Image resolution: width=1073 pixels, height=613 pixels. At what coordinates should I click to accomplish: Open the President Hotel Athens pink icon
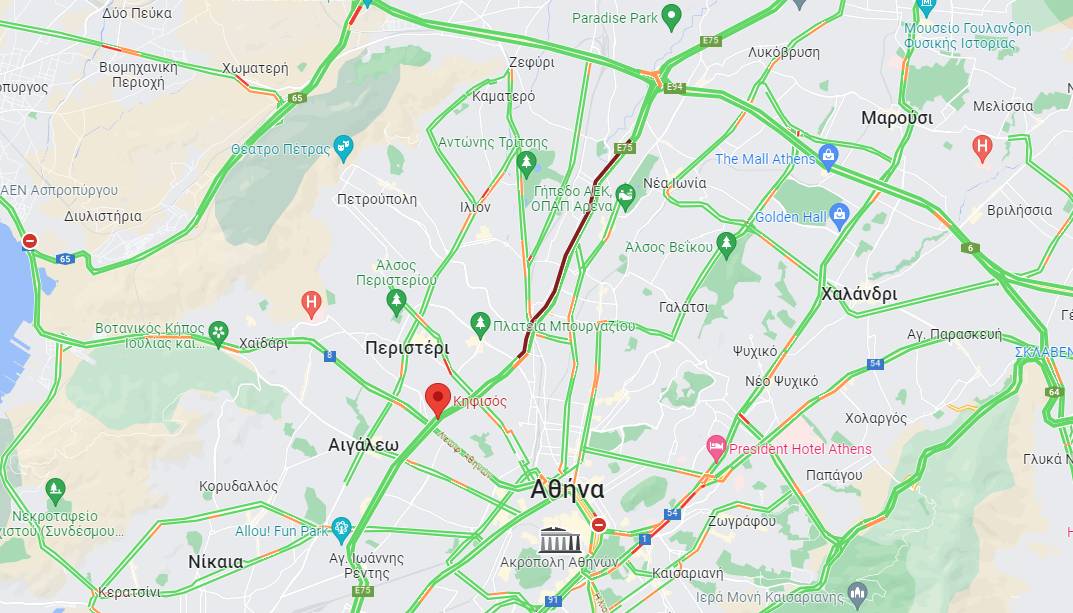point(716,448)
